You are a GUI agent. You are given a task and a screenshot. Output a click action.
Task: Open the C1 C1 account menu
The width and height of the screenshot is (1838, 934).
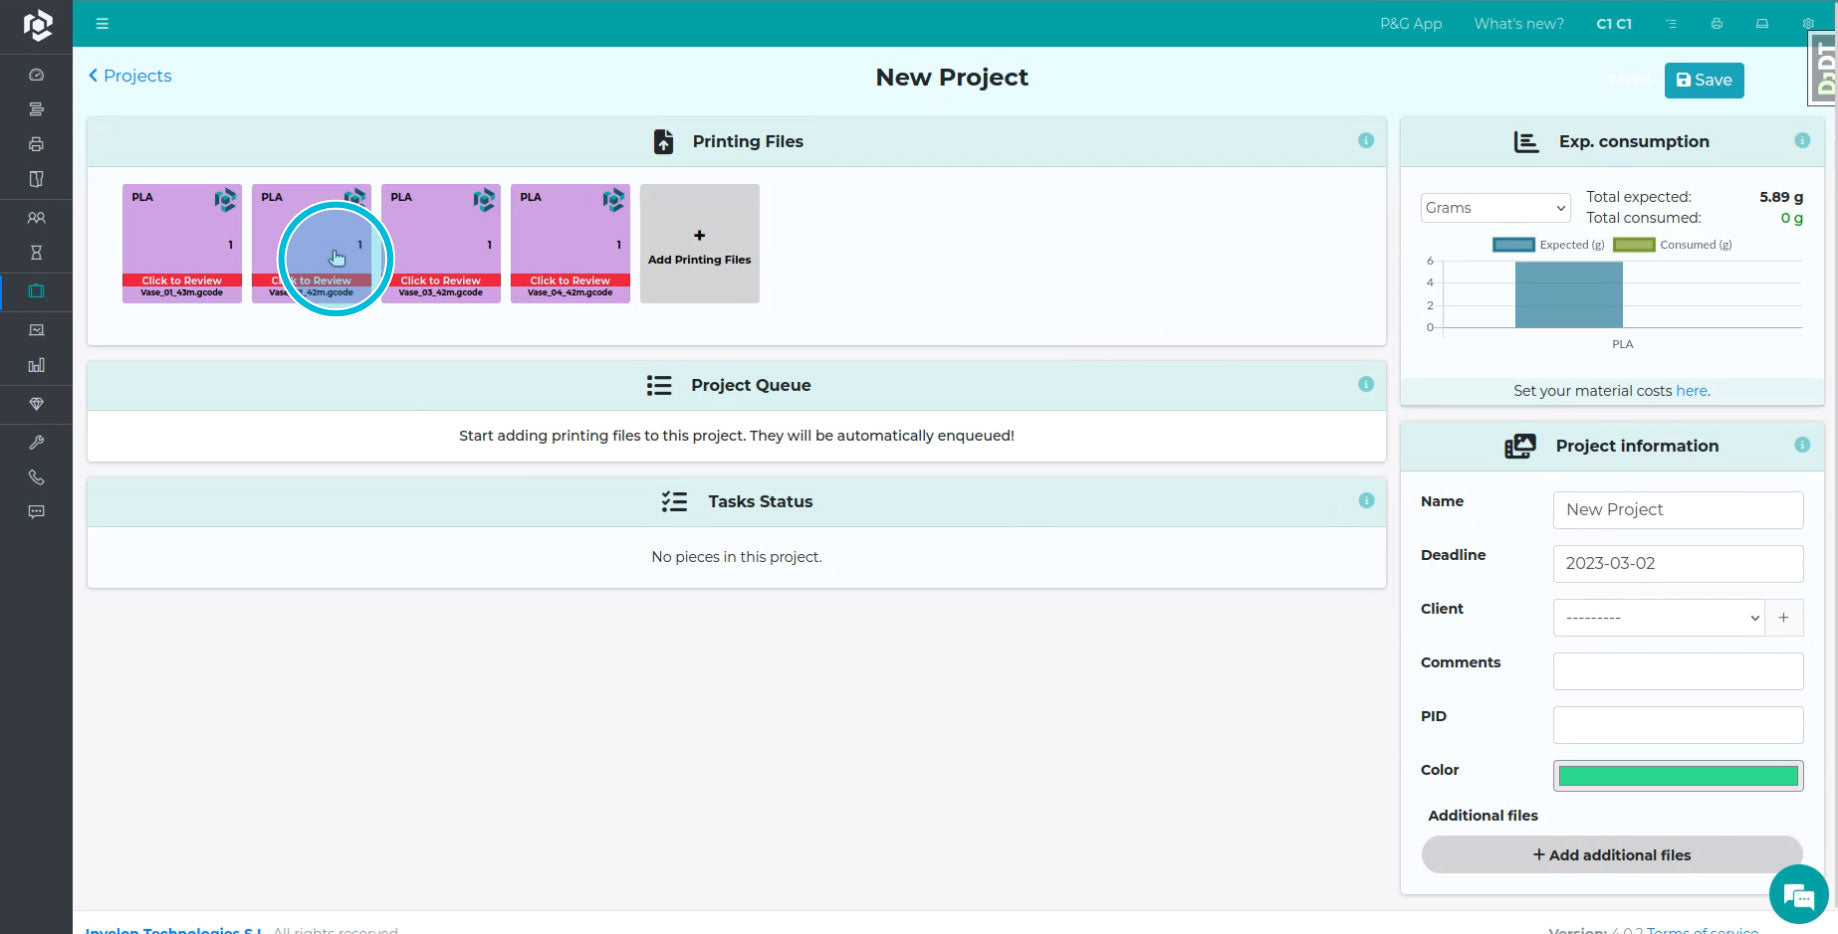(1614, 24)
